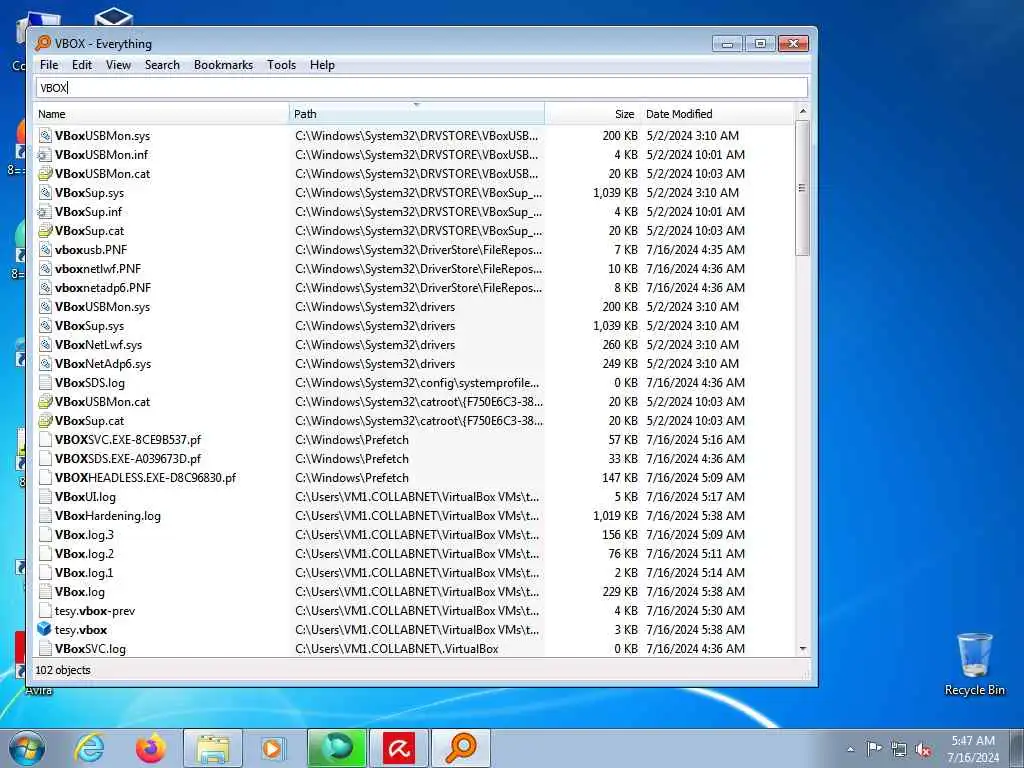Open the Search menu
Image resolution: width=1024 pixels, height=768 pixels.
pyautogui.click(x=162, y=65)
